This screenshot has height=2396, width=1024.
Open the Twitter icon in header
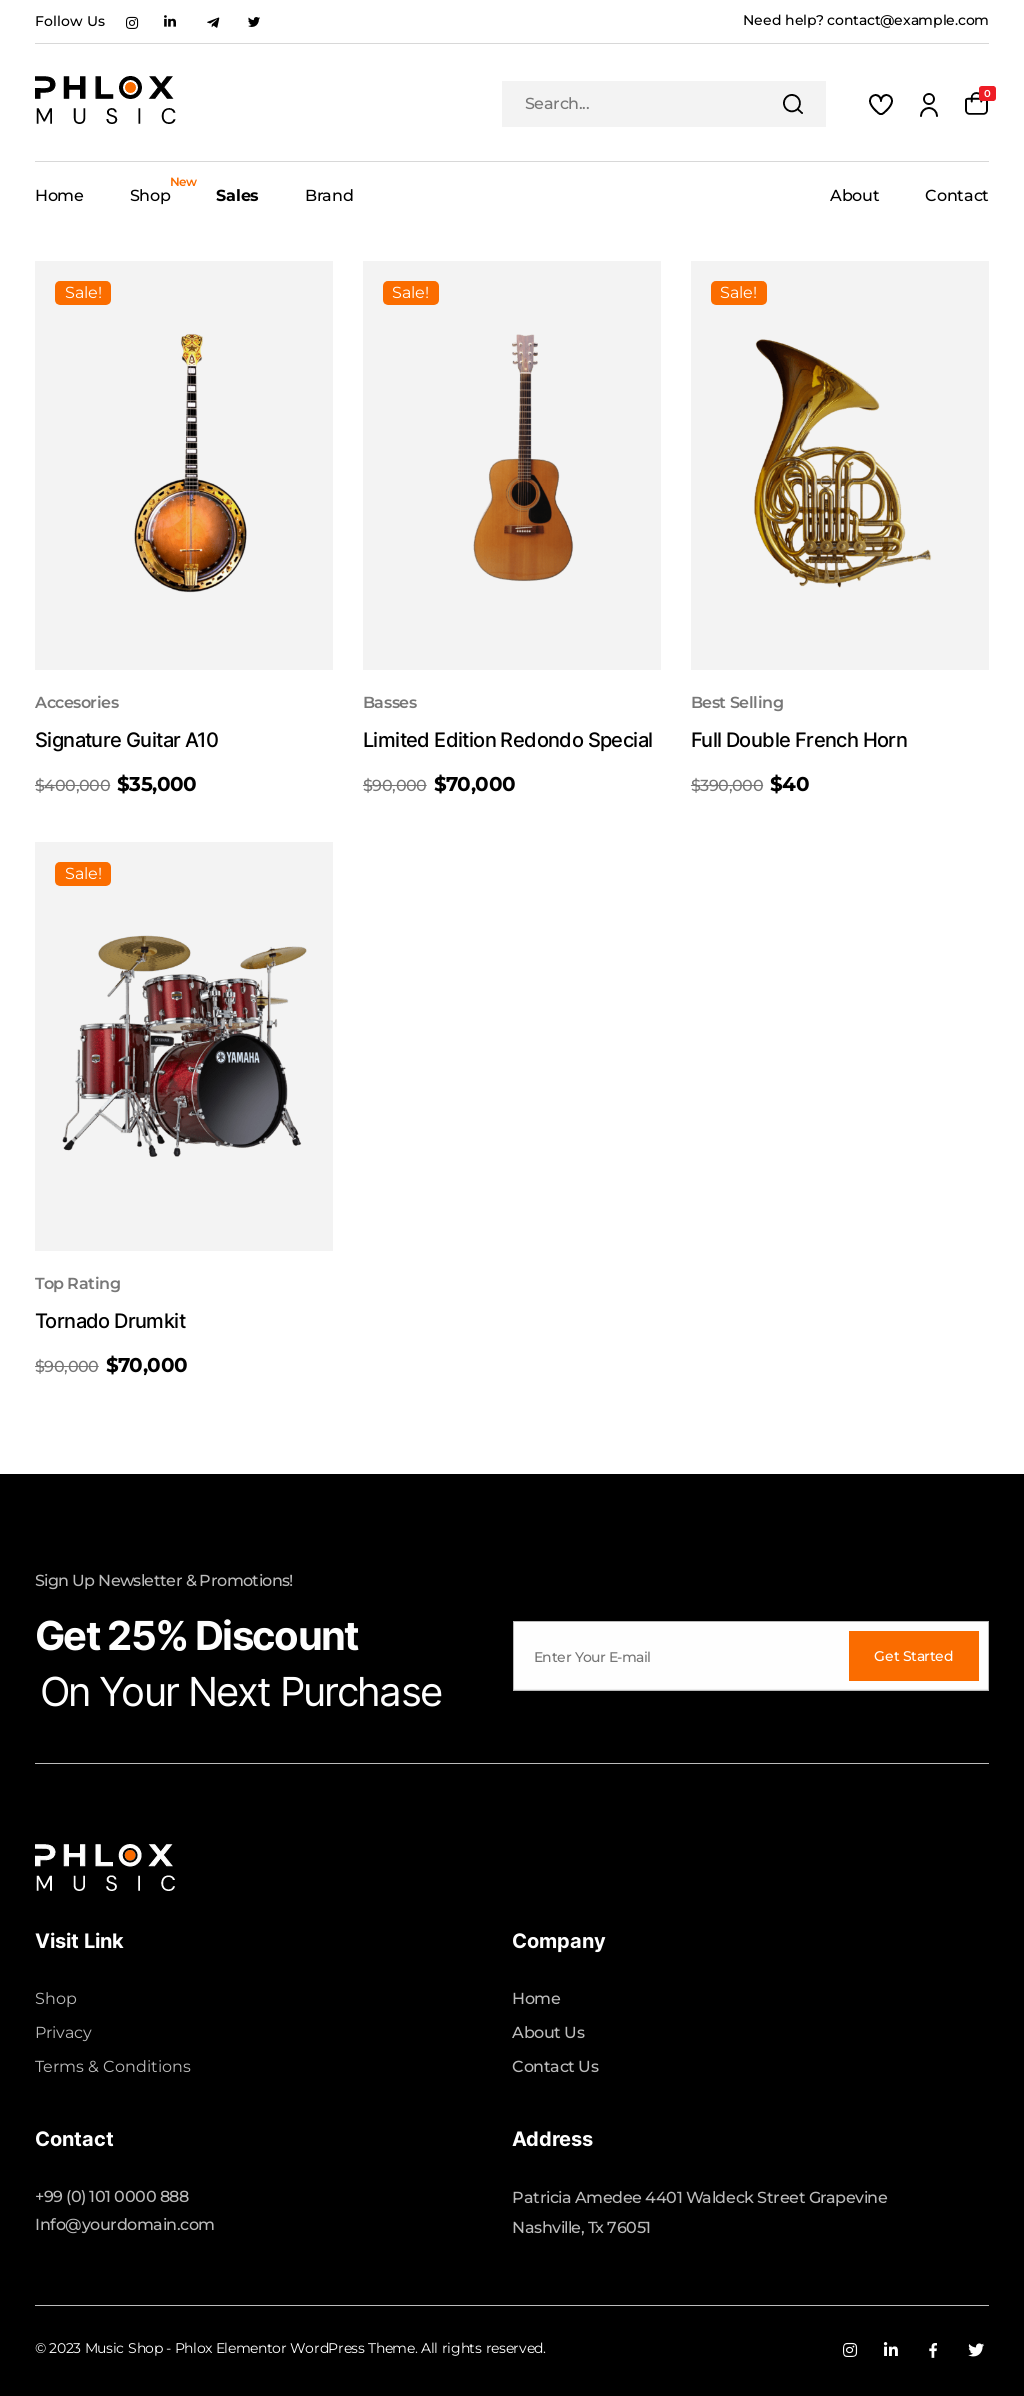(254, 22)
